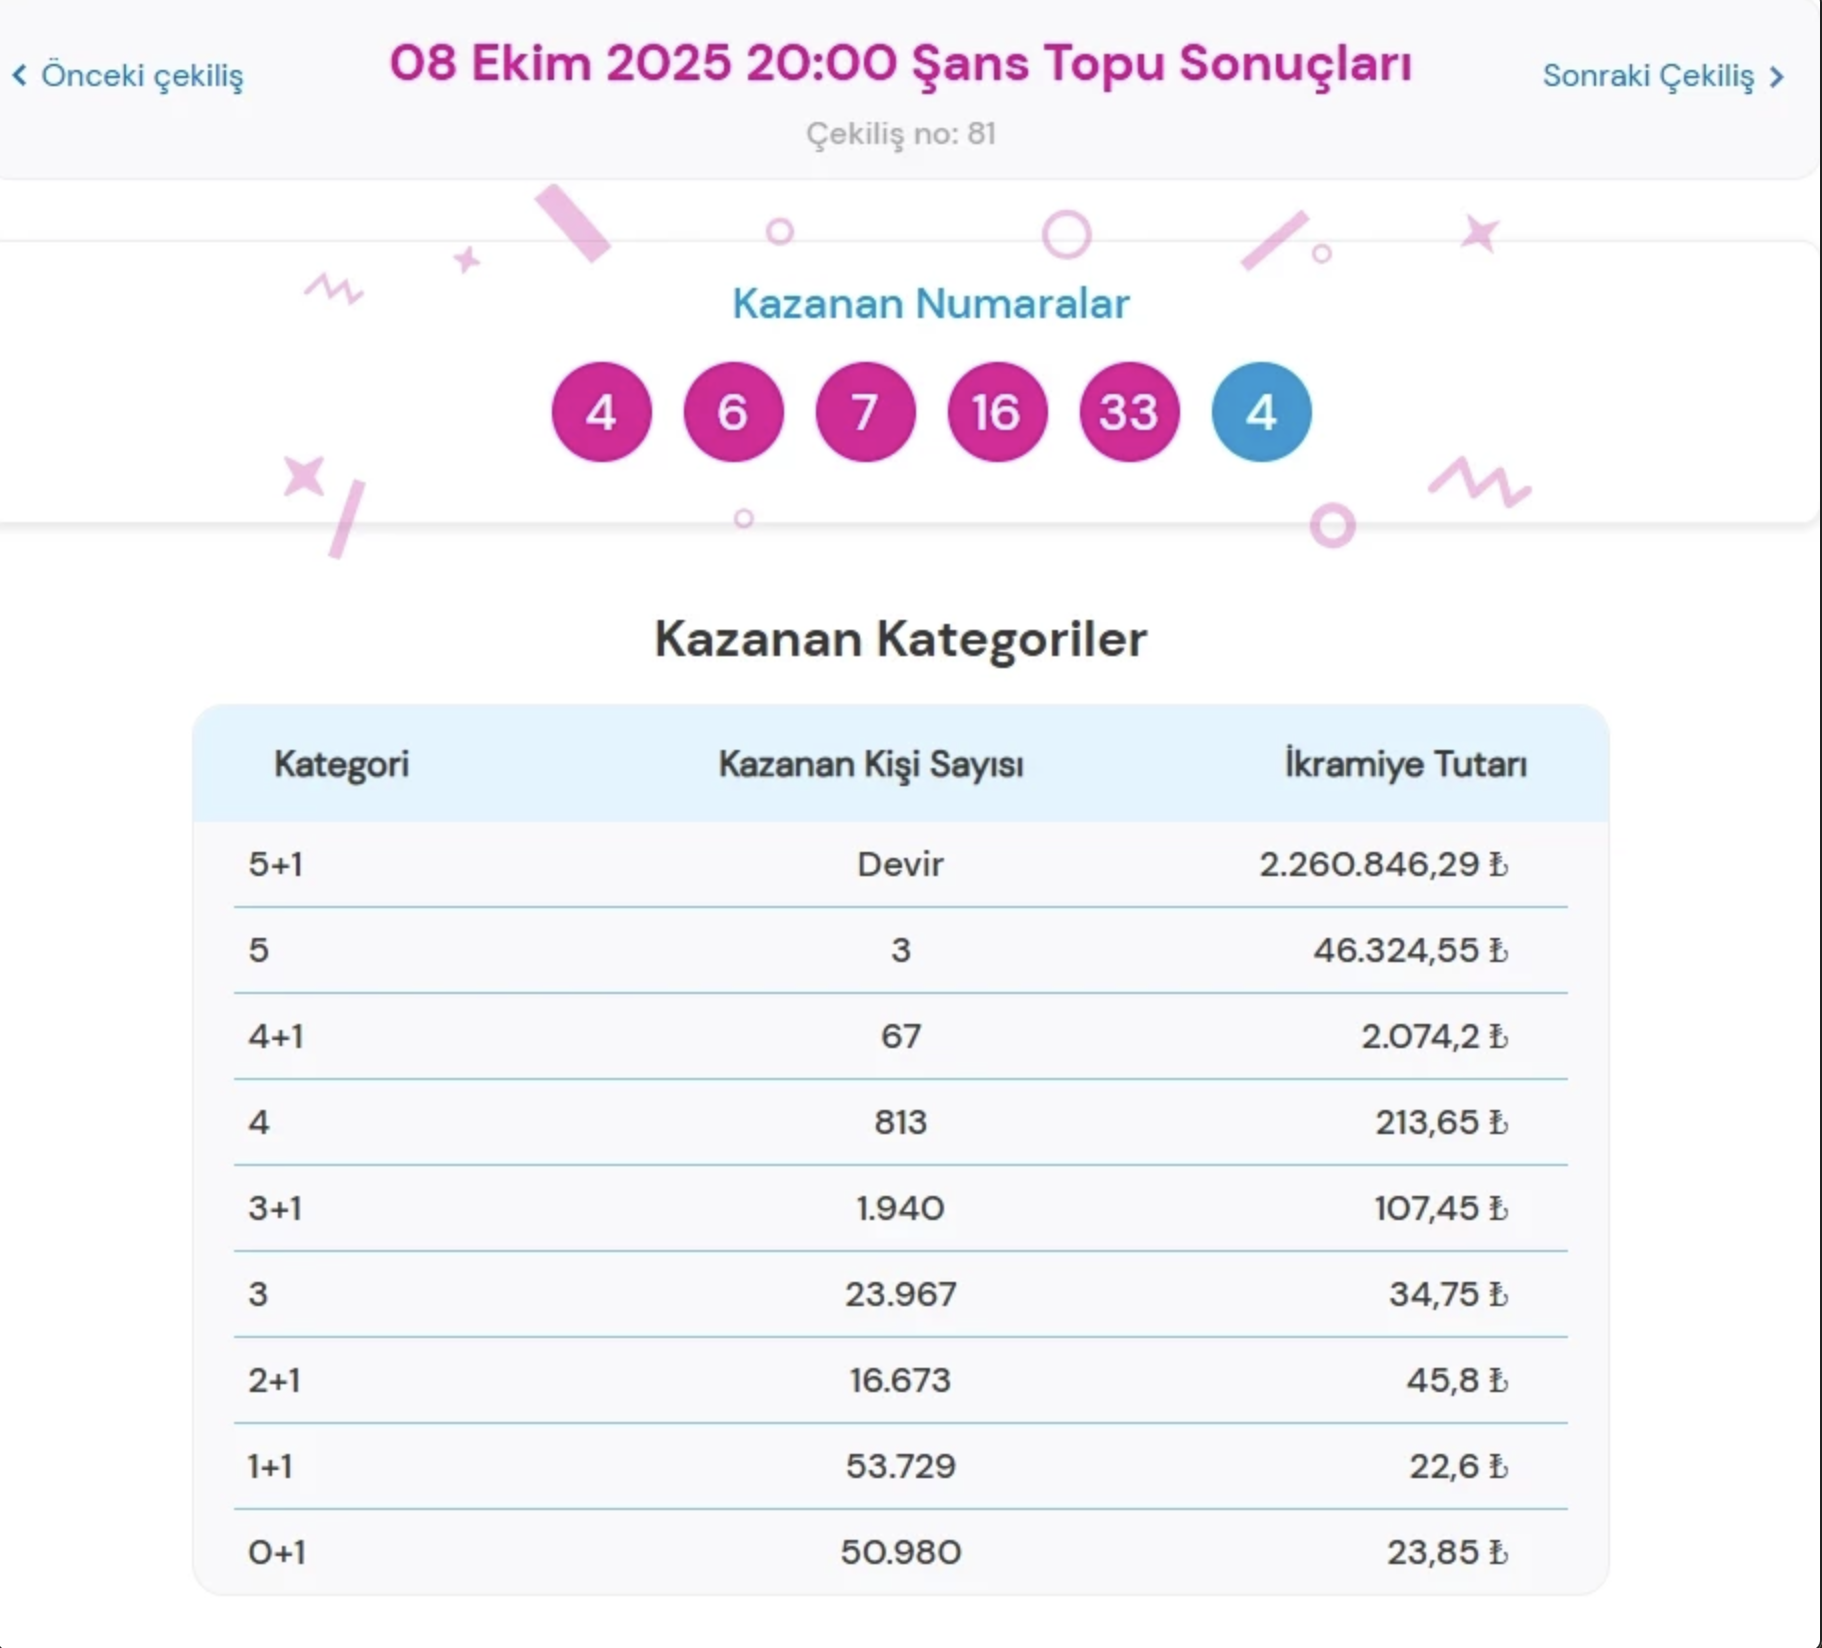Open the Önceki çekiliş link
Image resolution: width=1822 pixels, height=1648 pixels.
point(141,76)
